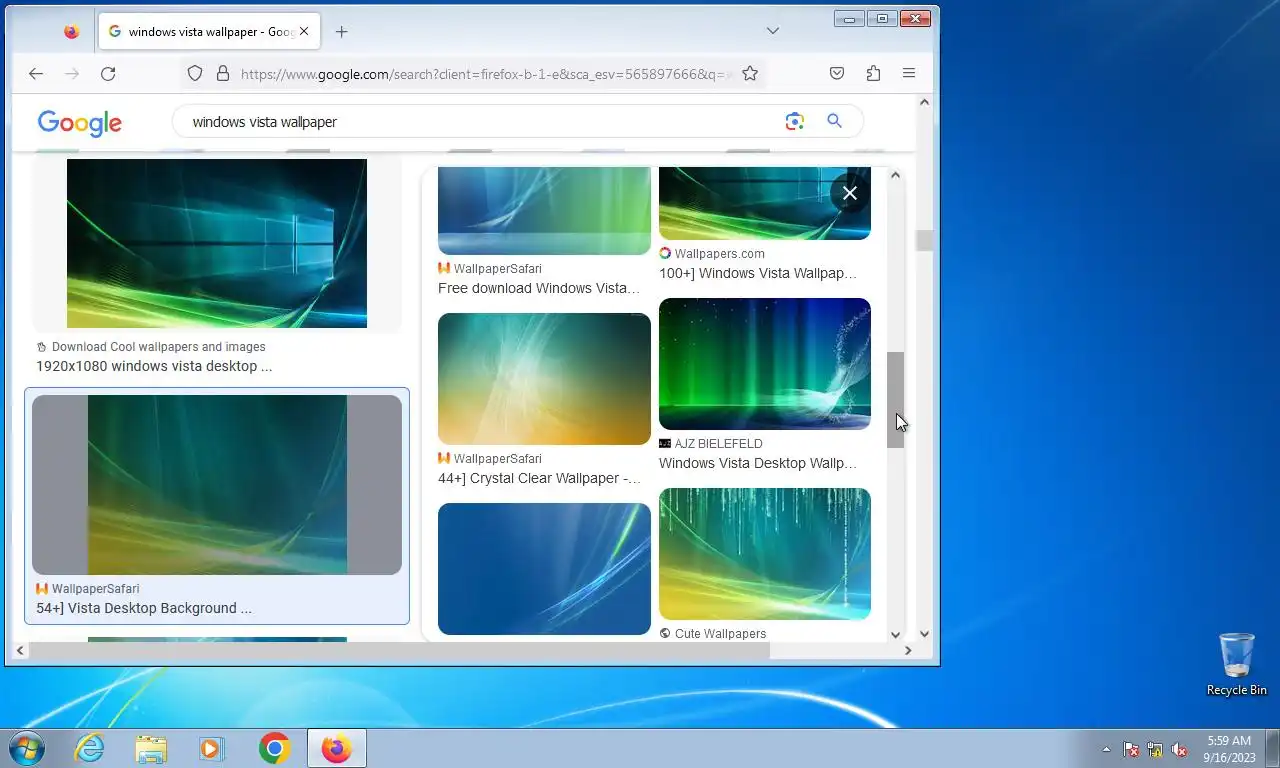Open the Extensions puzzle icon
The image size is (1280, 768).
873,73
